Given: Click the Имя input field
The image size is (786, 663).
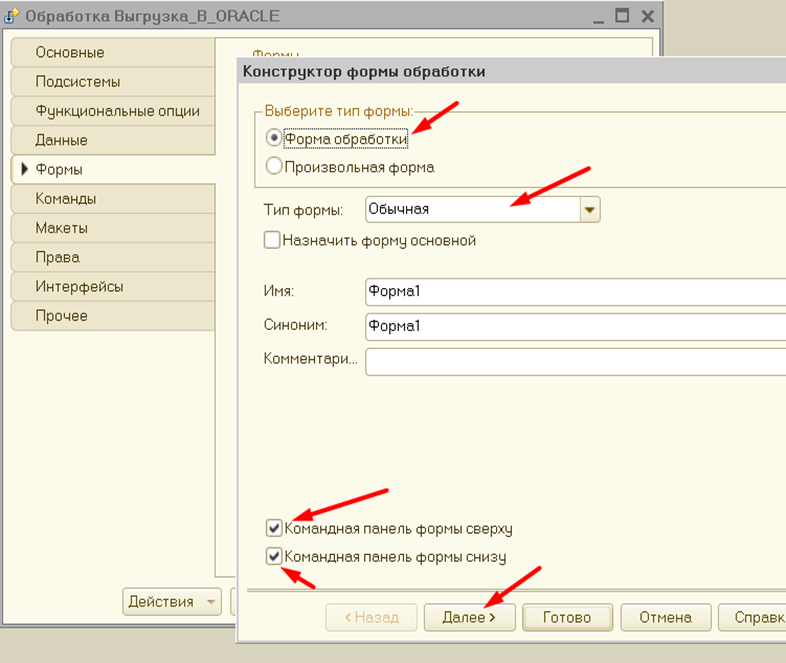Looking at the screenshot, I should [575, 292].
